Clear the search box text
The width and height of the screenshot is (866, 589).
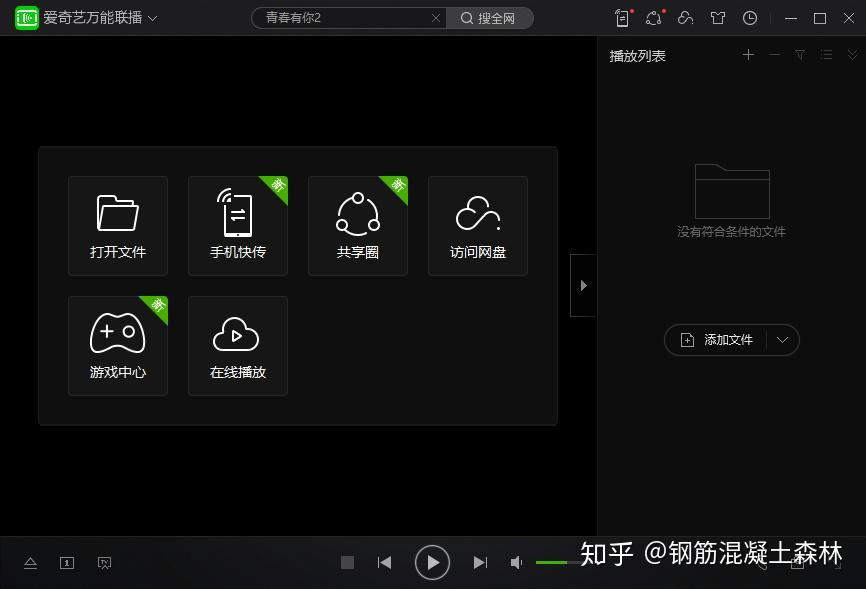tap(436, 18)
